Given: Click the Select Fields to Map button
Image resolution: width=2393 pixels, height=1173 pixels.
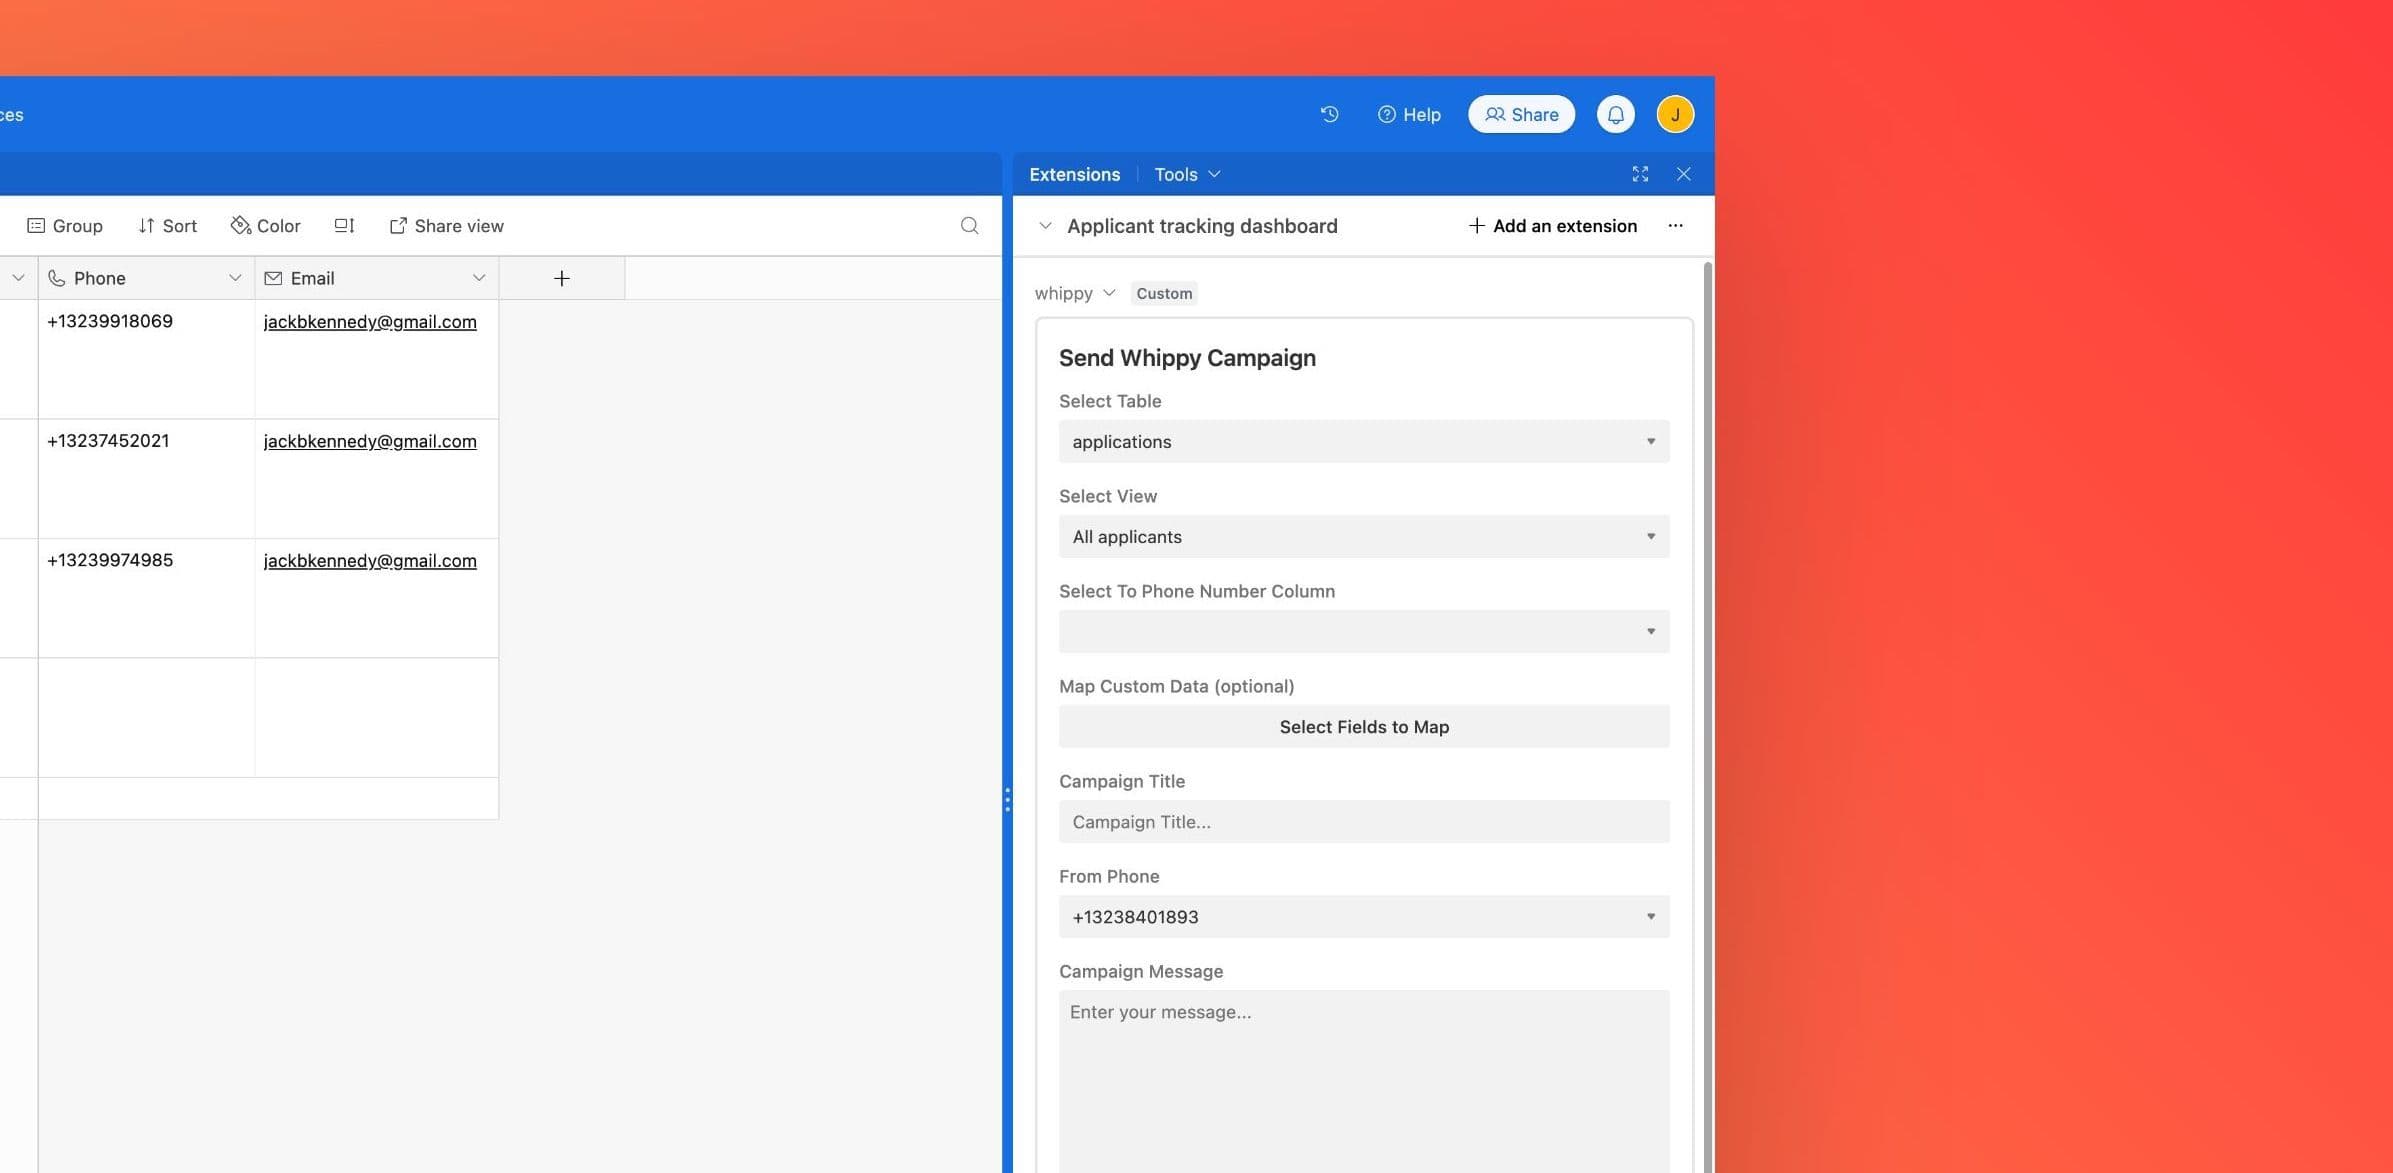Looking at the screenshot, I should [x=1363, y=726].
